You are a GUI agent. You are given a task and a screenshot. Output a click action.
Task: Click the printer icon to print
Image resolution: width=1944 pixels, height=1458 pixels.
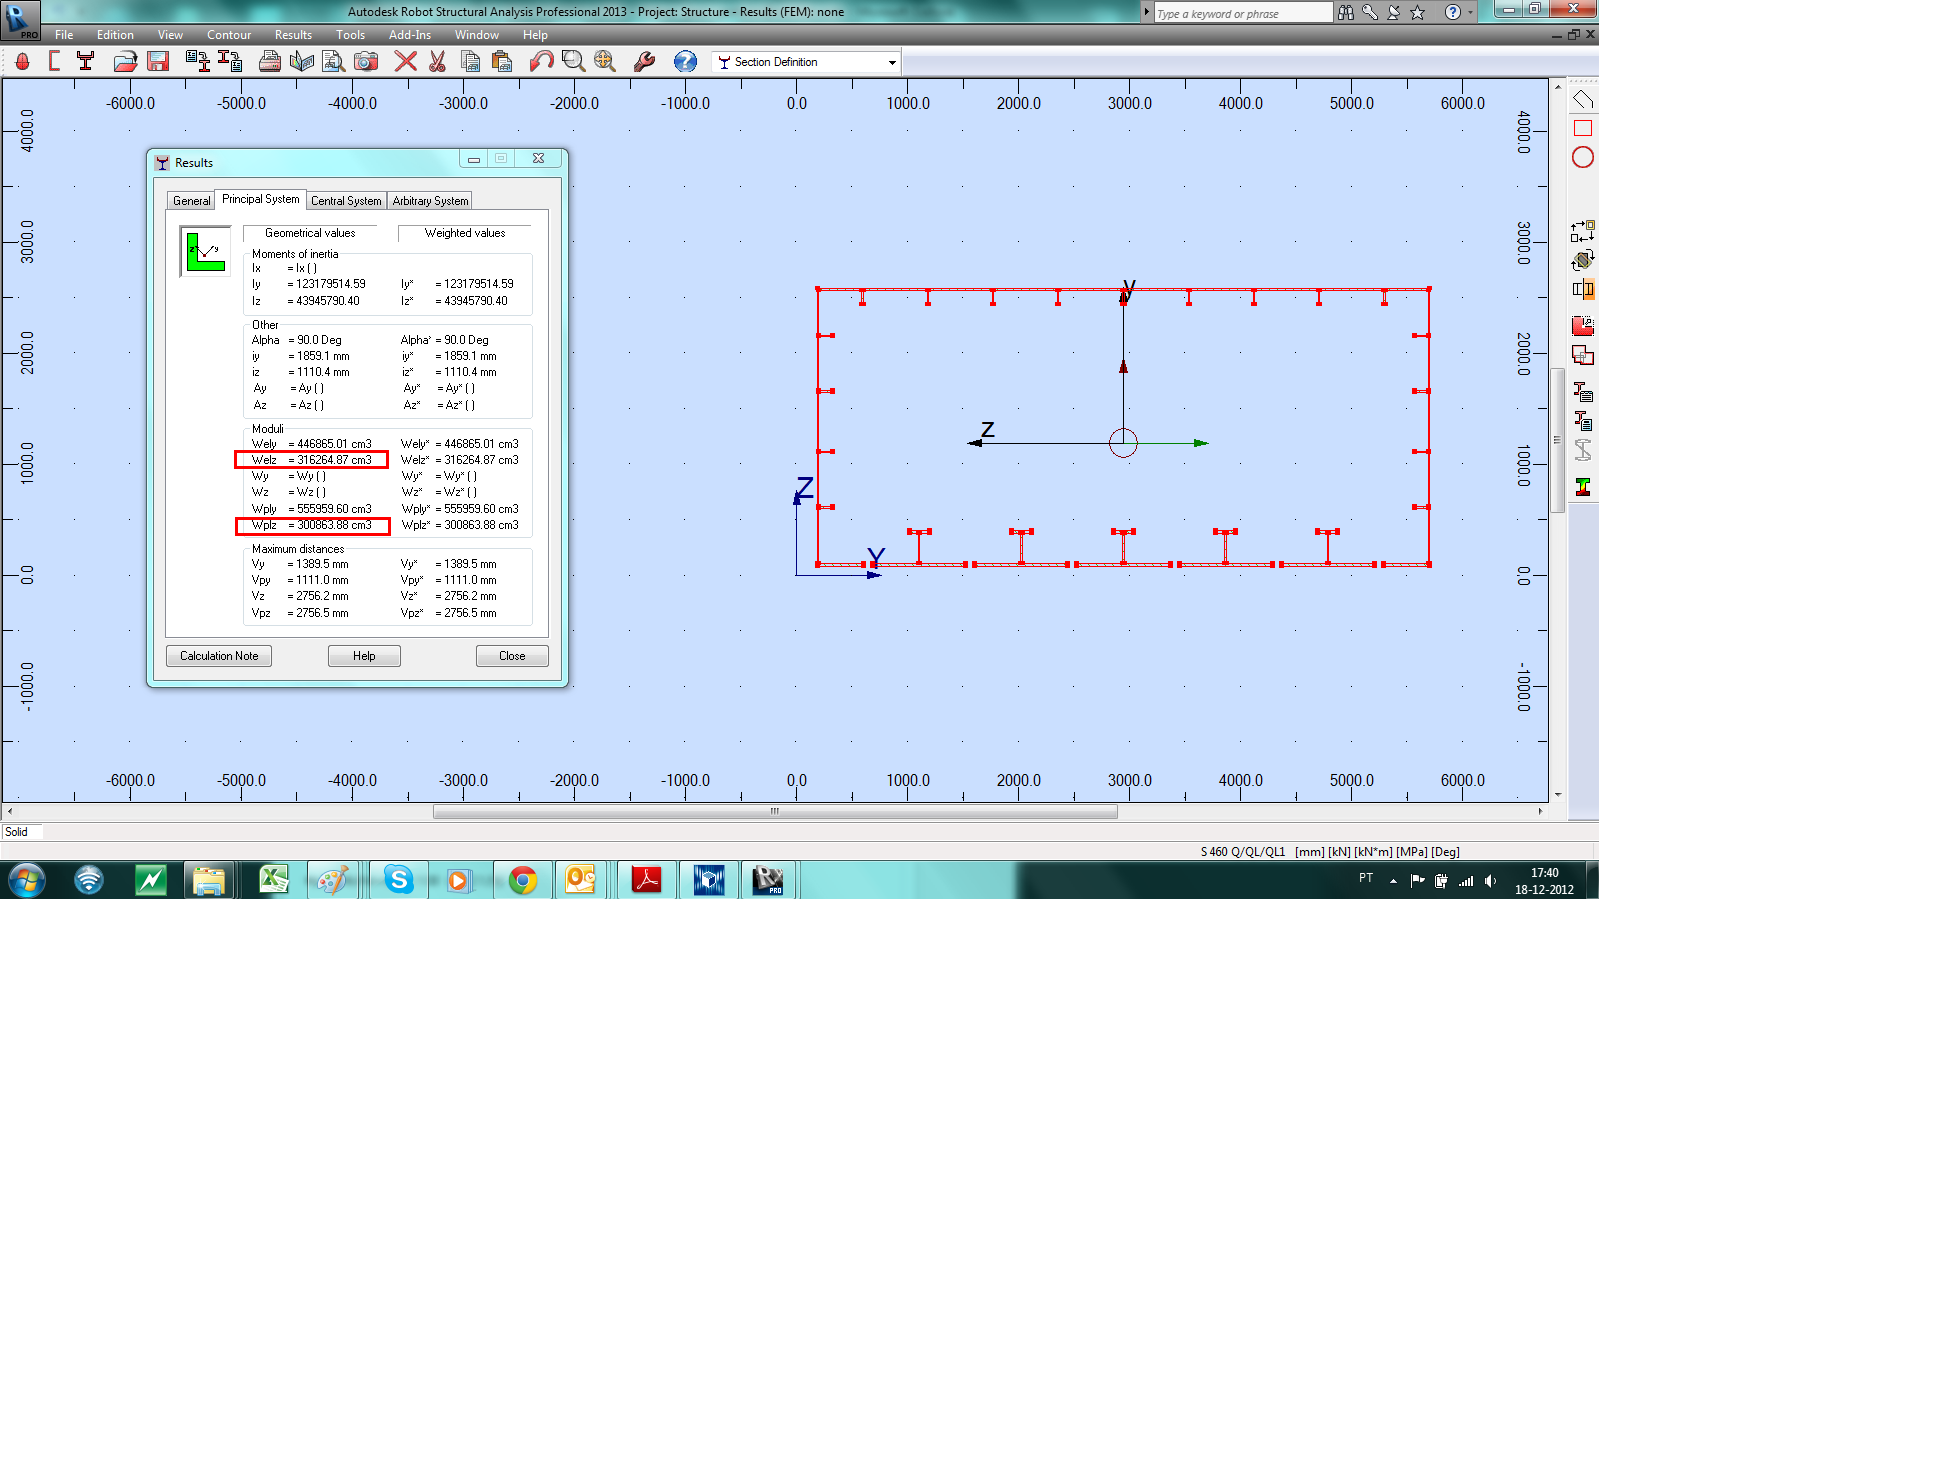[269, 62]
